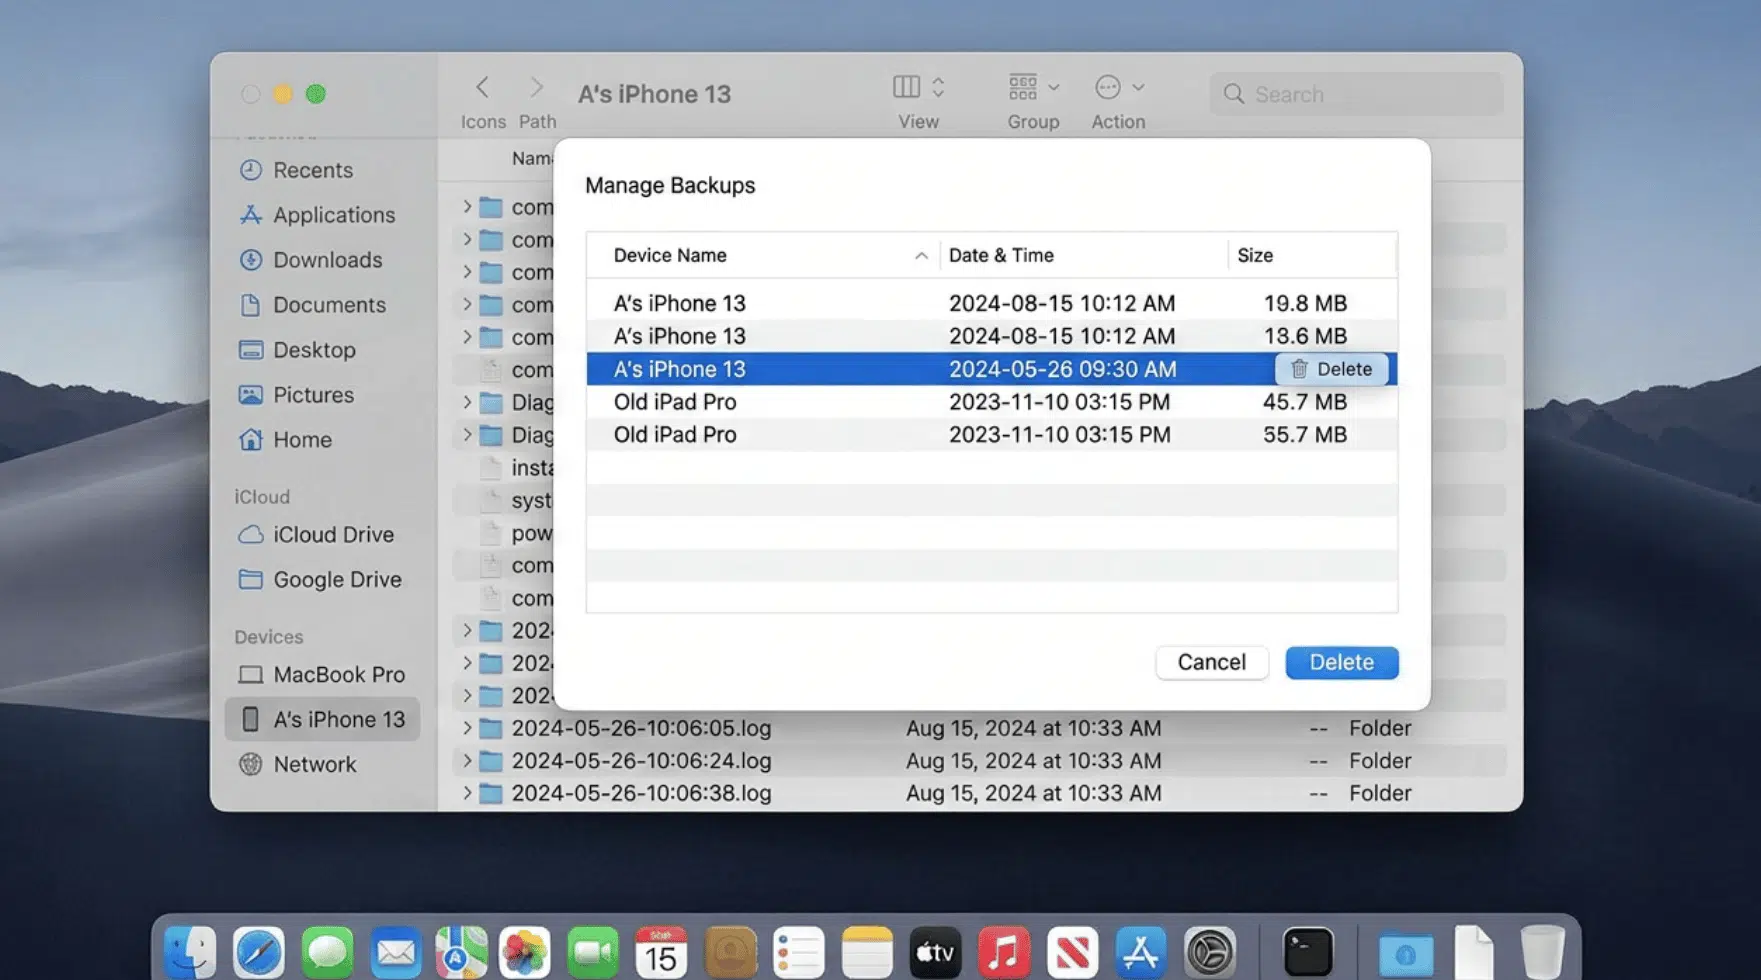Open App Store from the Dock
The width and height of the screenshot is (1761, 980).
1141,951
